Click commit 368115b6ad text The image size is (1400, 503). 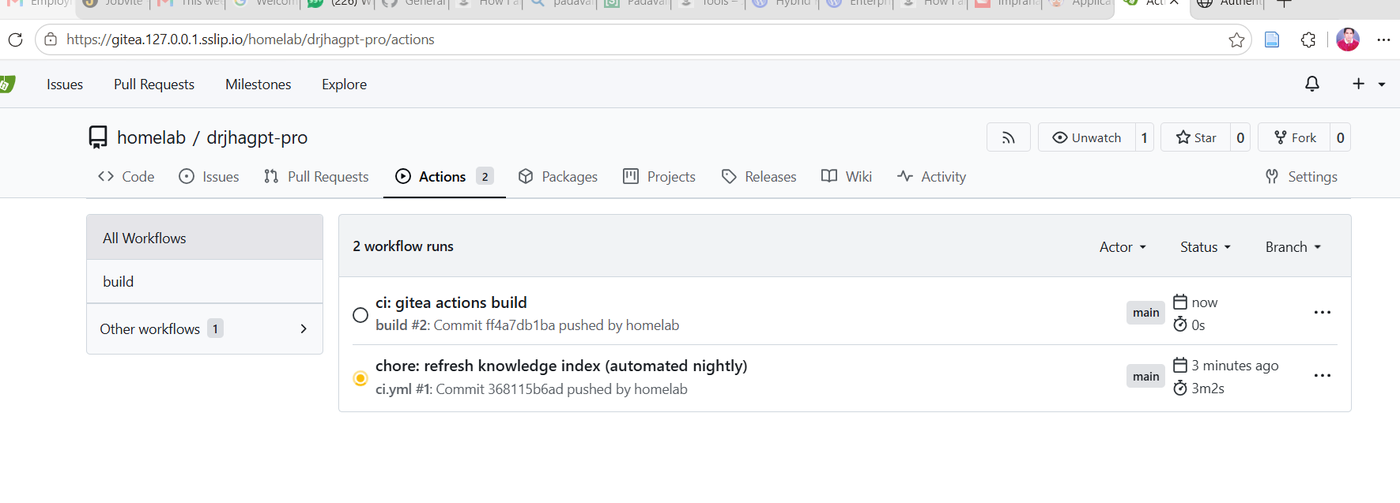[528, 389]
